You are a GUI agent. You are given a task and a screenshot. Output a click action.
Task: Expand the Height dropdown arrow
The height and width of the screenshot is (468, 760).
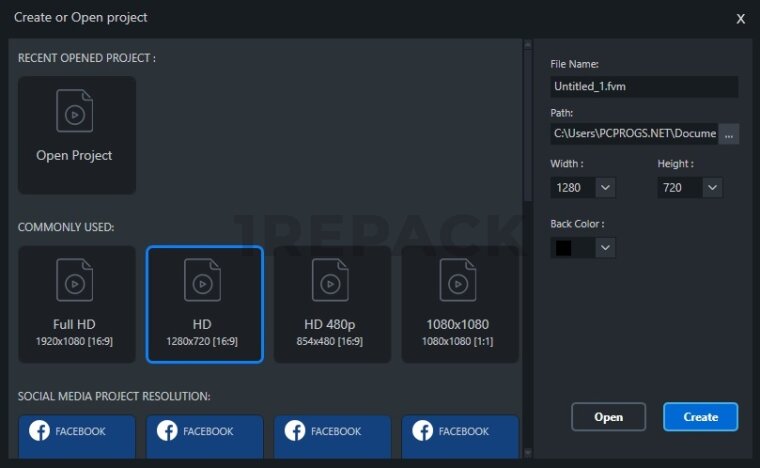712,187
